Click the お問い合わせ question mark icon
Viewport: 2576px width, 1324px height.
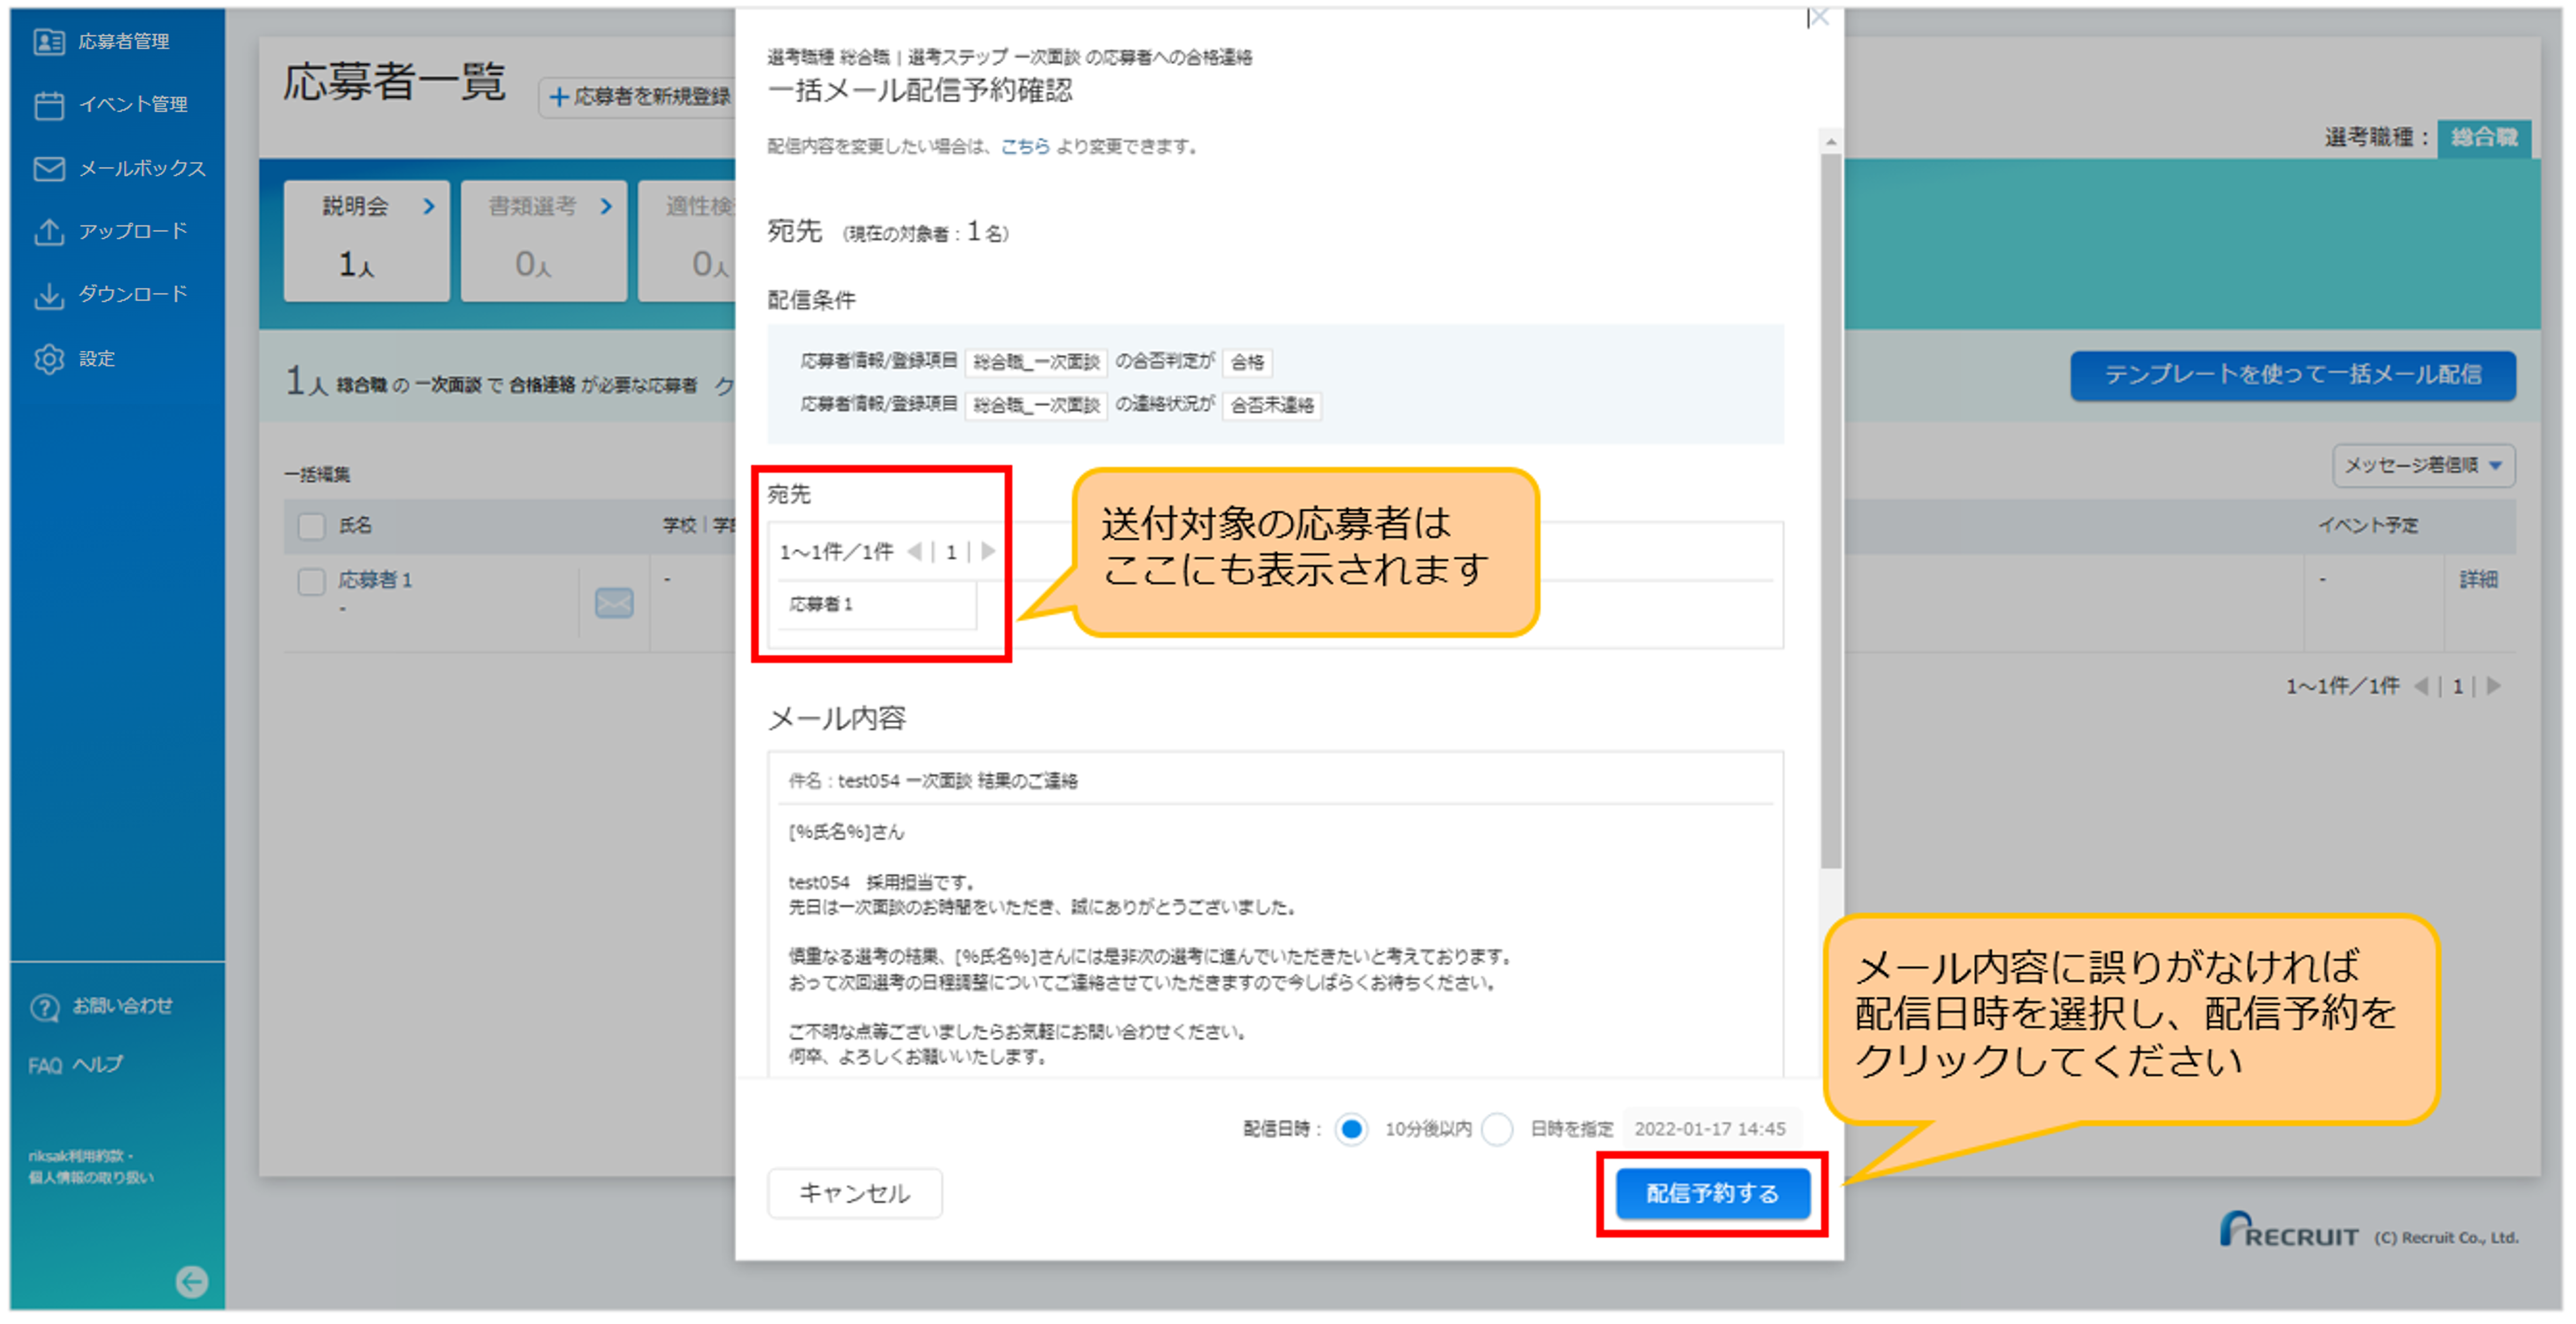pyautogui.click(x=45, y=1007)
